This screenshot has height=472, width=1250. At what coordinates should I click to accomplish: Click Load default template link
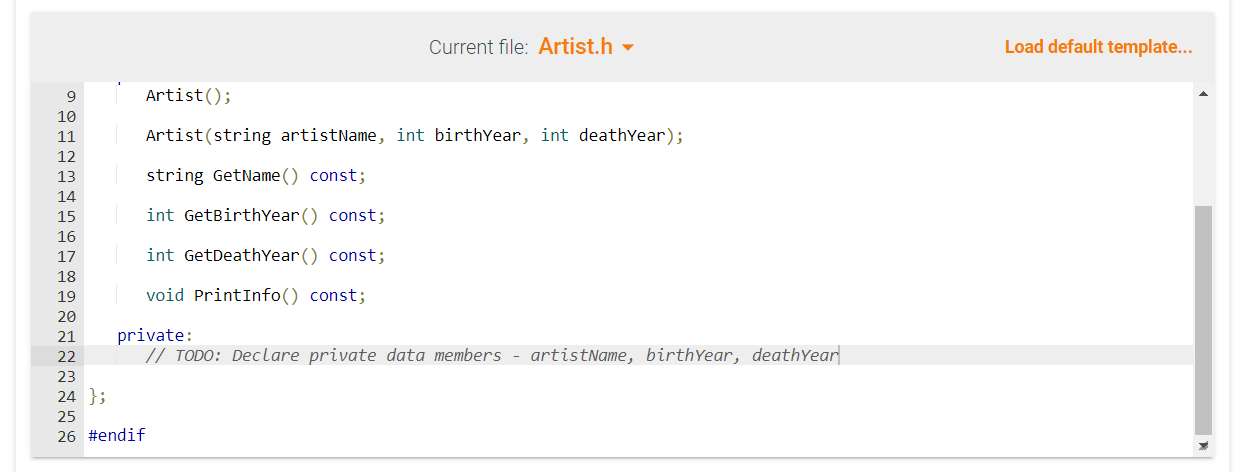coord(1098,47)
